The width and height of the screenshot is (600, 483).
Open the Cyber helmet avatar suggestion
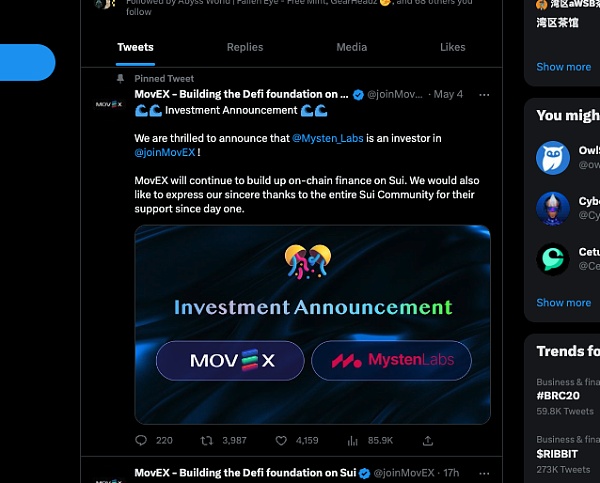click(553, 209)
